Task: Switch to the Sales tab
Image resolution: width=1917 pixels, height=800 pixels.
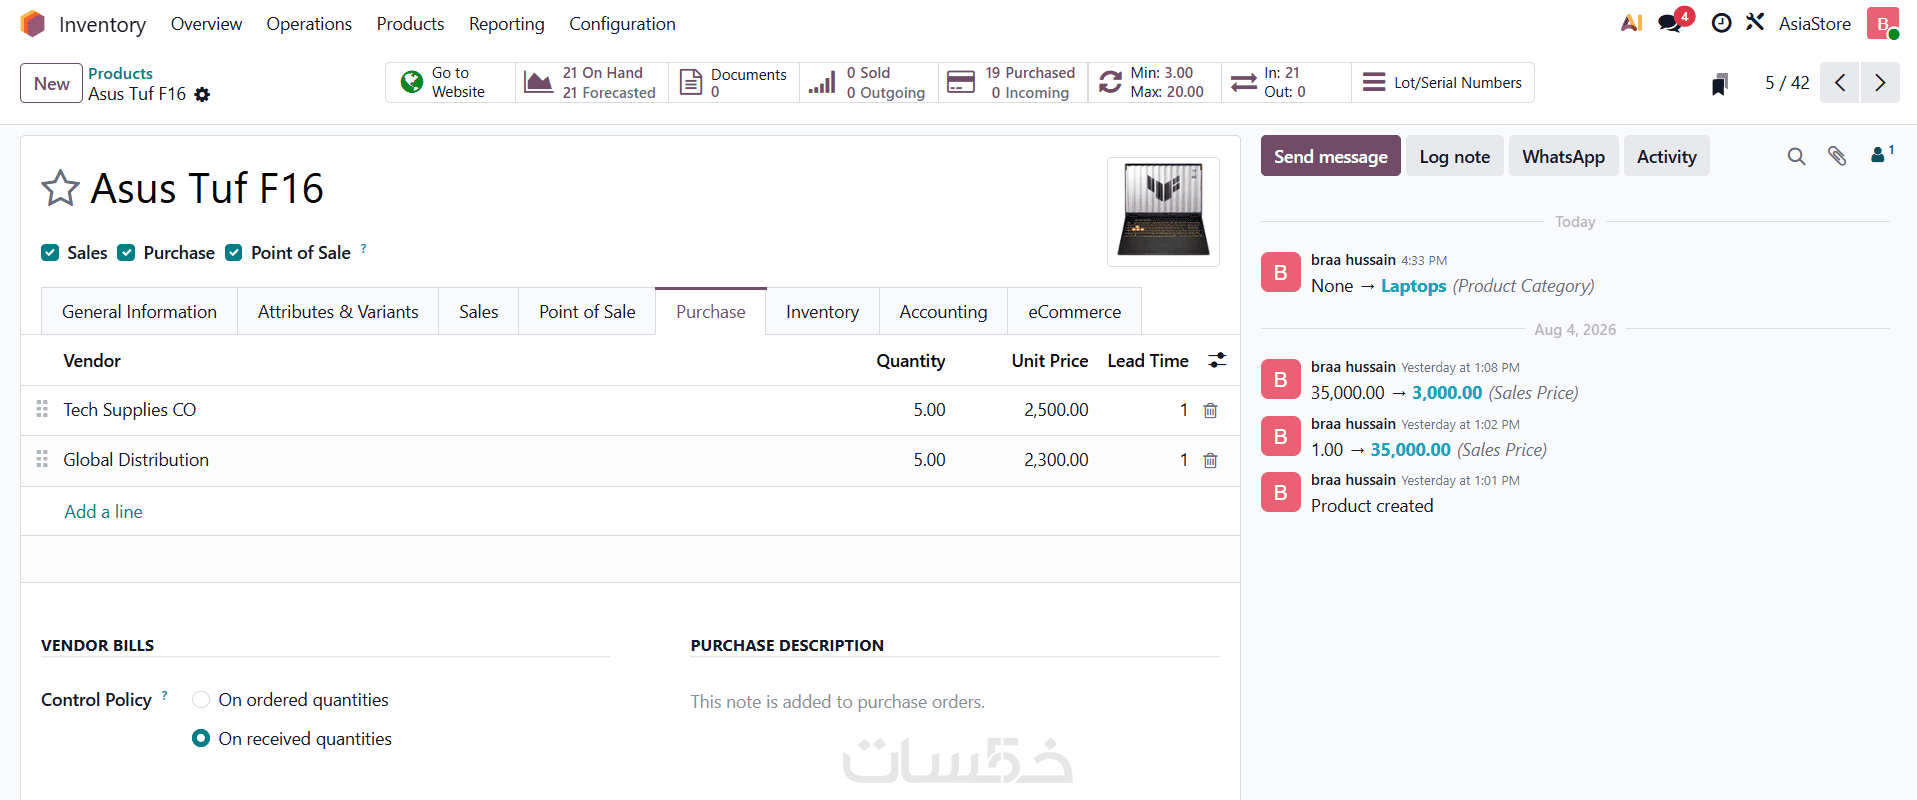Action: [x=479, y=312]
